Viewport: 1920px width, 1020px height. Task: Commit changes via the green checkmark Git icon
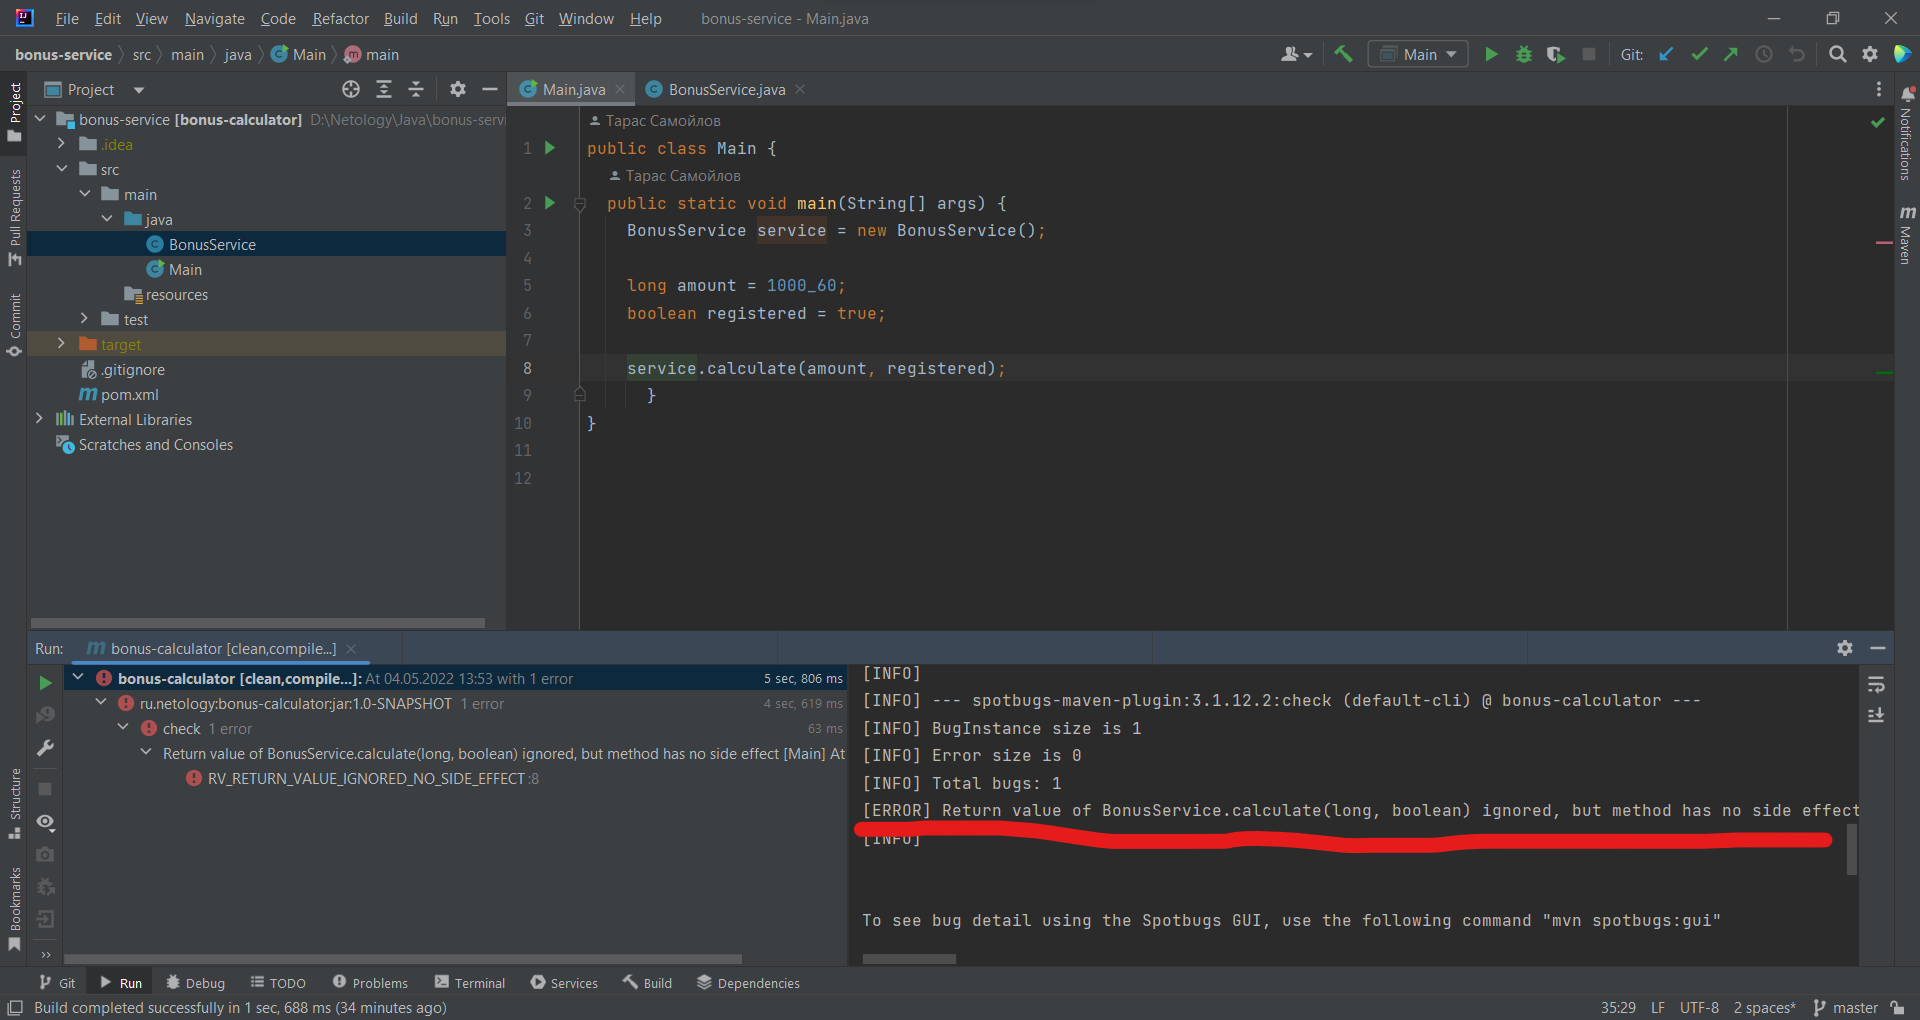1699,54
